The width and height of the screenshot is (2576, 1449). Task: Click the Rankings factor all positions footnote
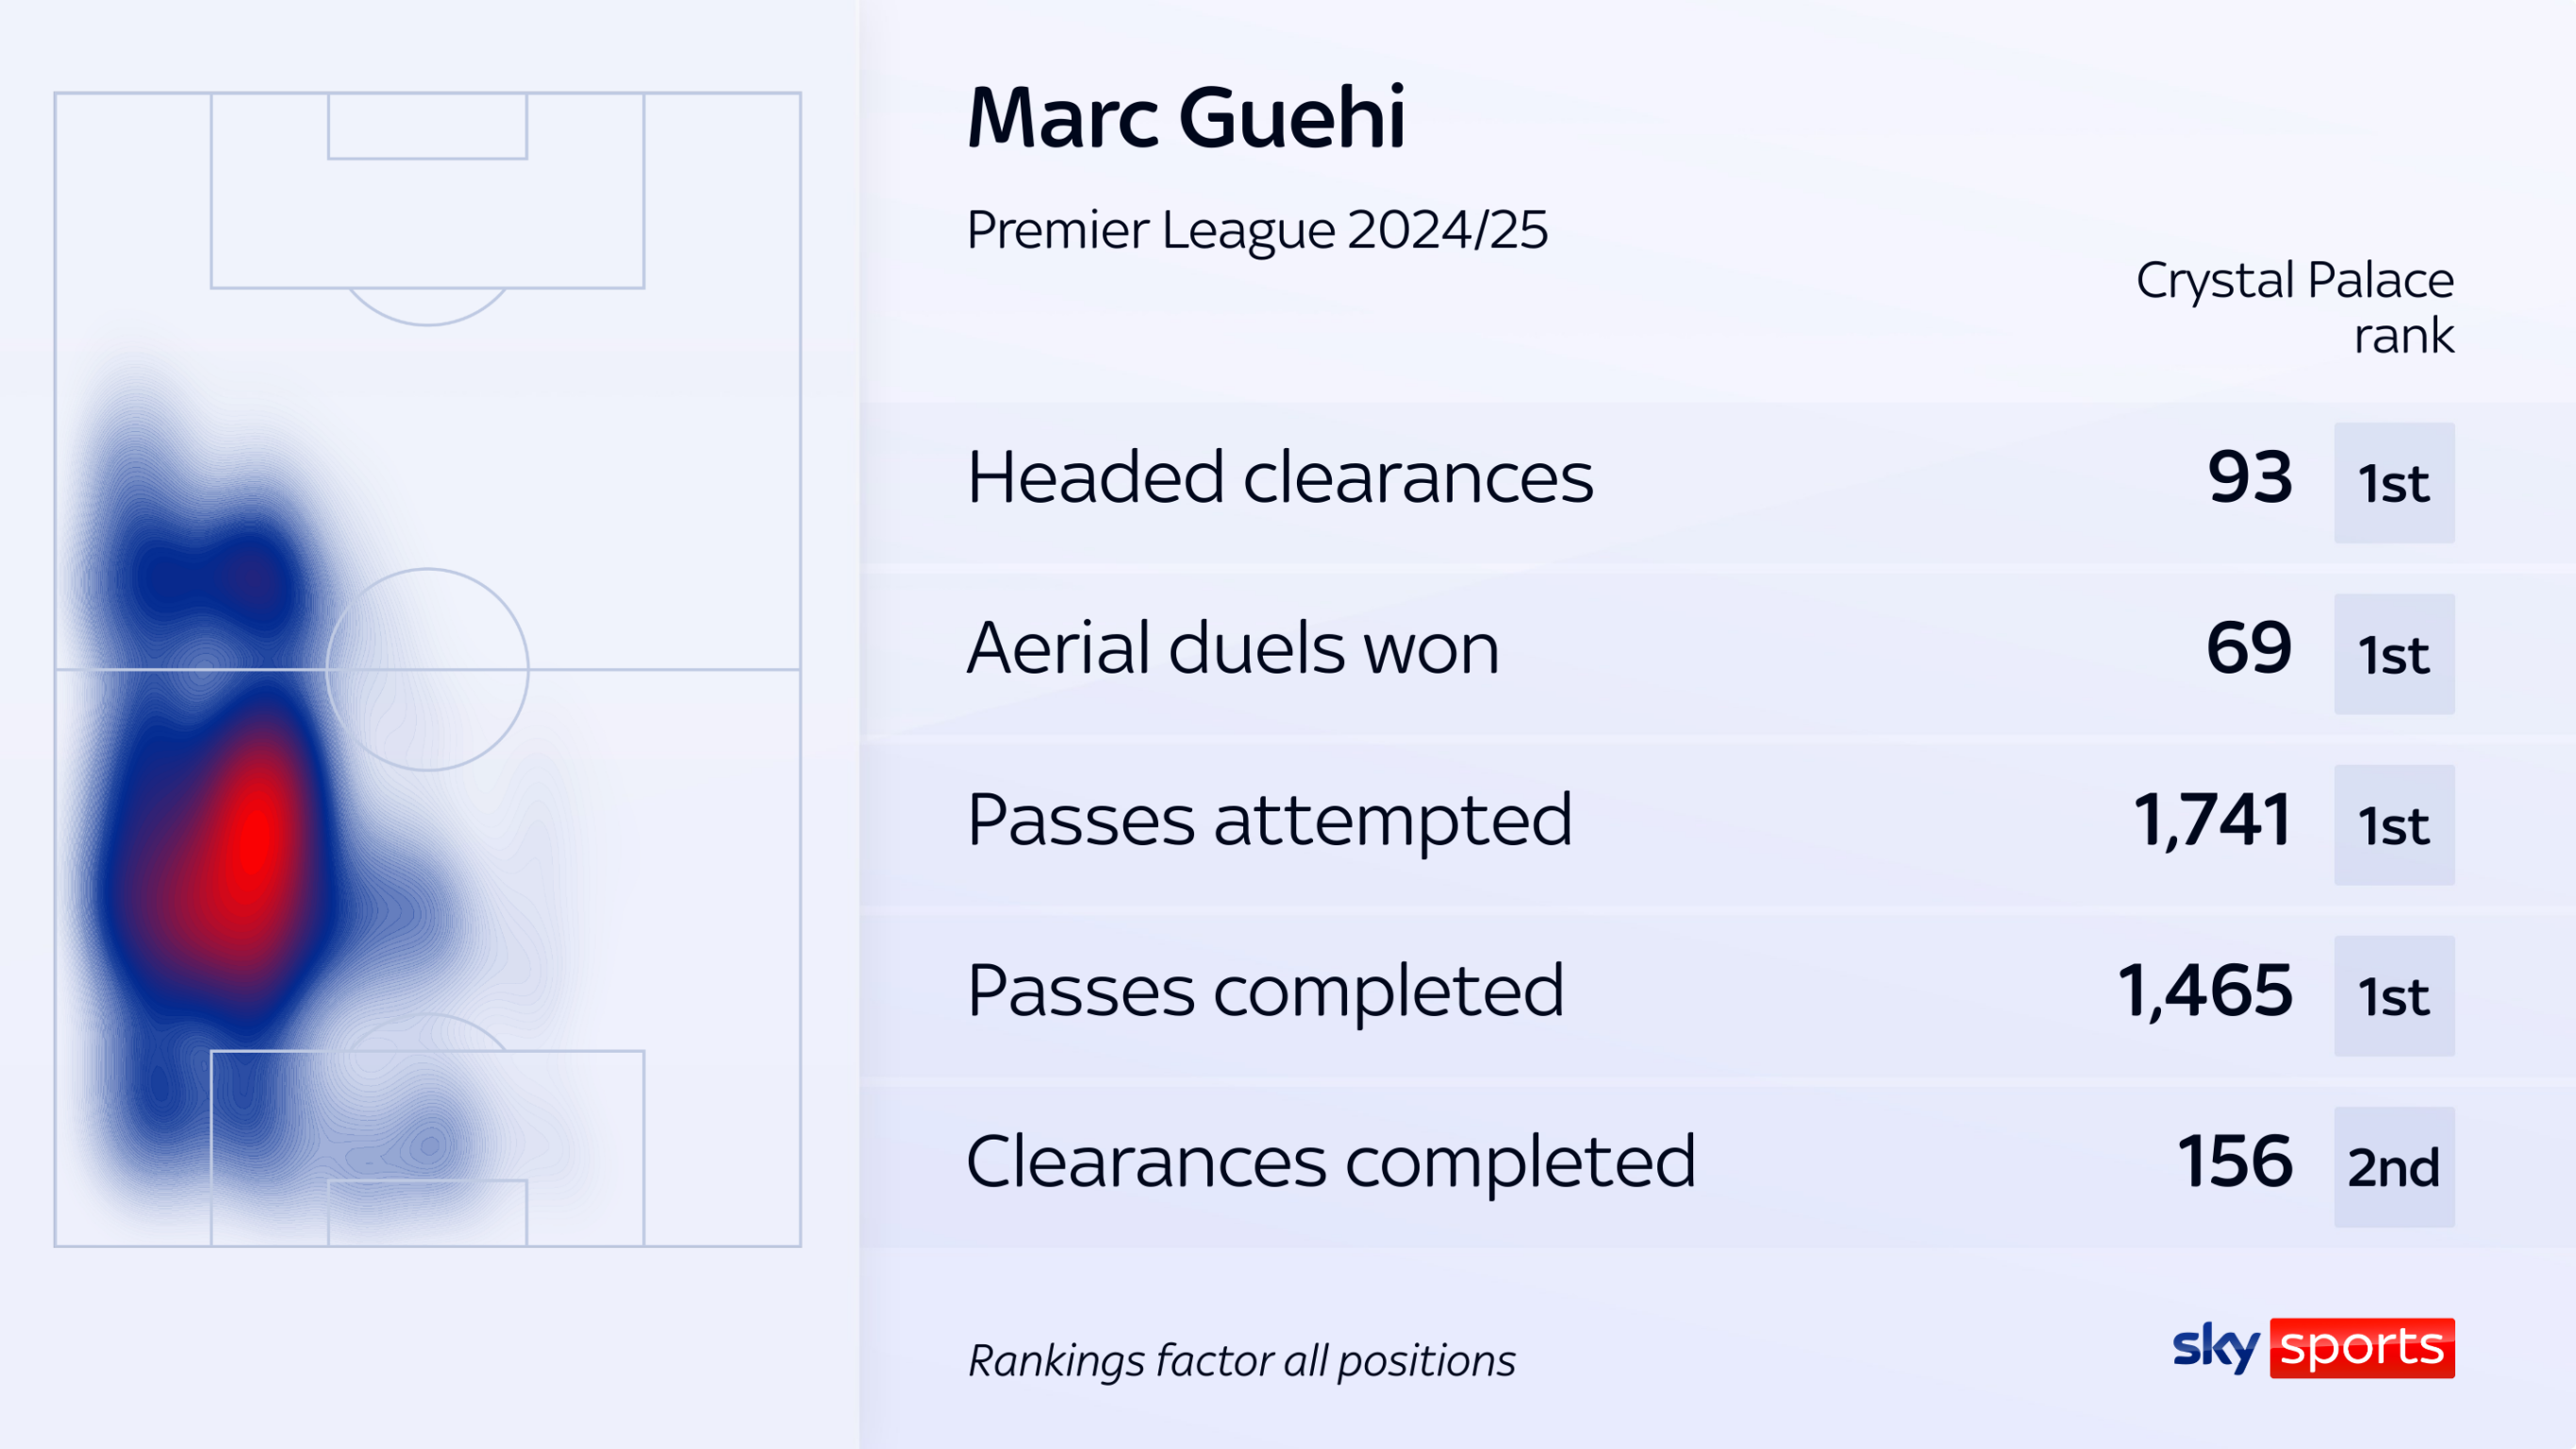(x=1241, y=1361)
